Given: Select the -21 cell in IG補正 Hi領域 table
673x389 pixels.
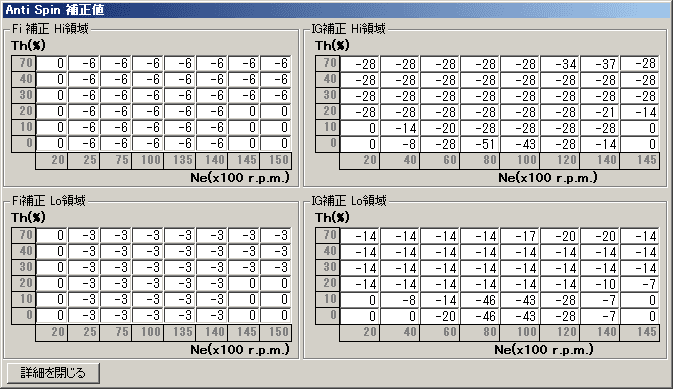Looking at the screenshot, I should [600, 112].
